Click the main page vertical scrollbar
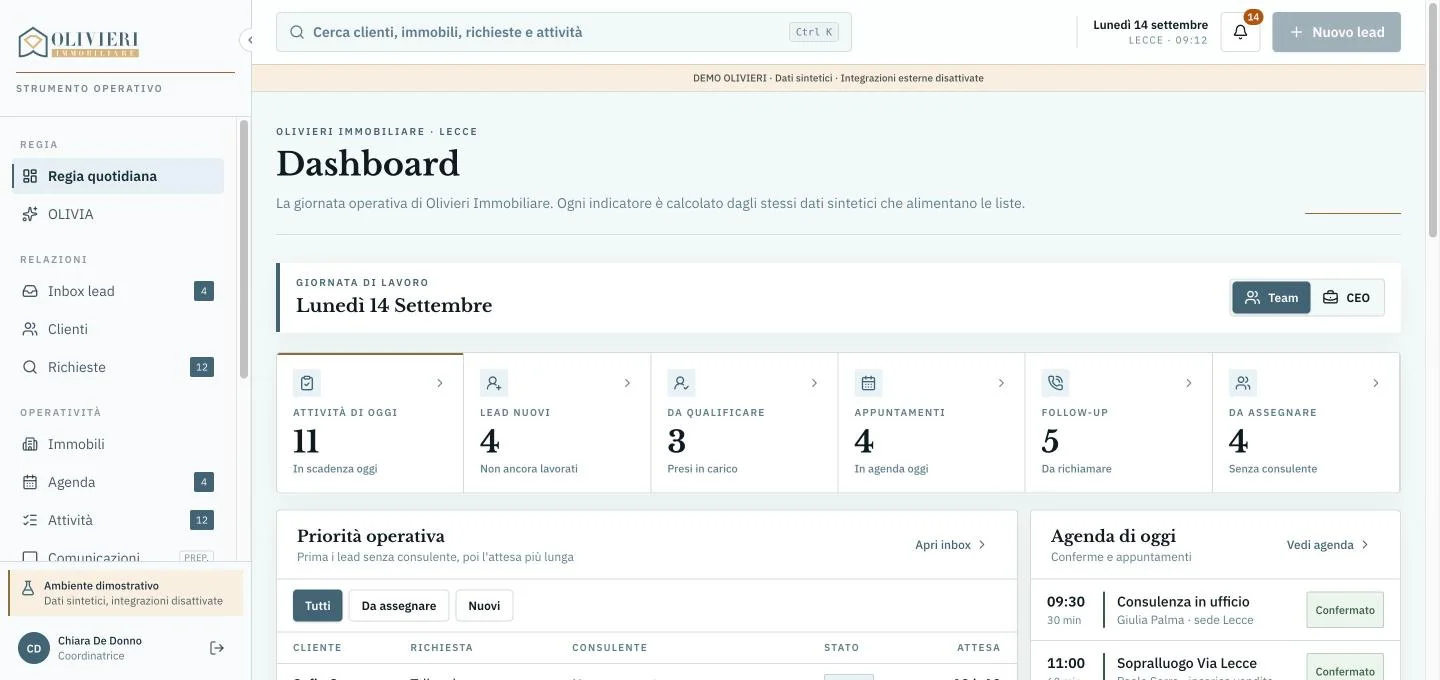Viewport: 1440px width, 680px height. pyautogui.click(x=1432, y=120)
